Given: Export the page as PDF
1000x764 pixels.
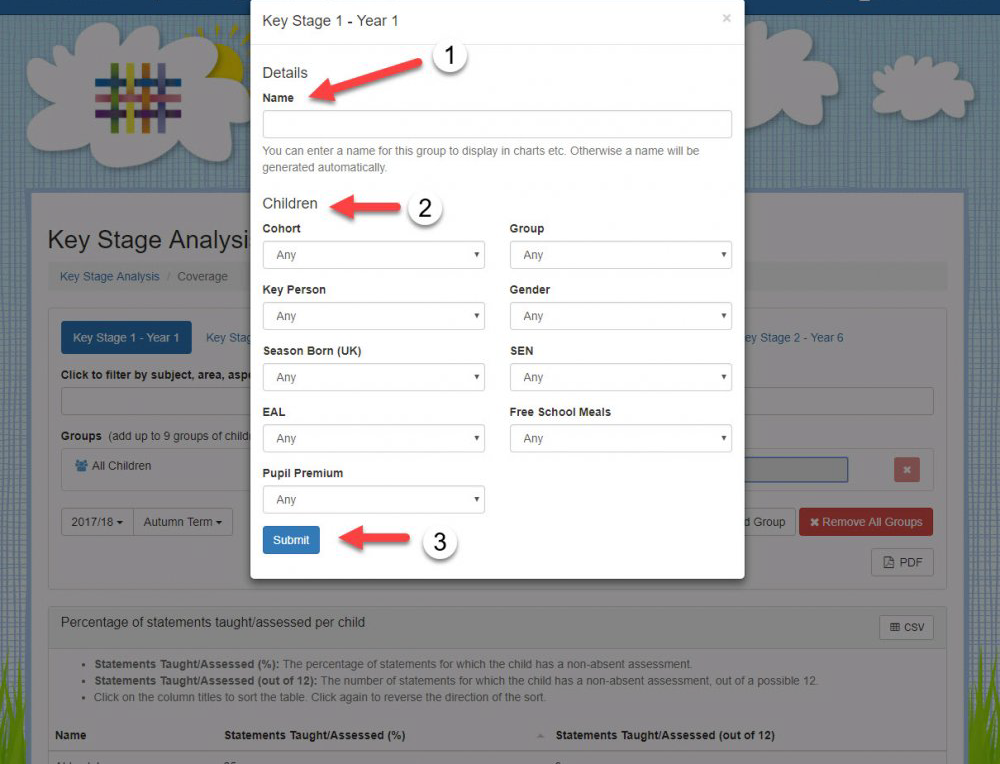Looking at the screenshot, I should pos(902,562).
